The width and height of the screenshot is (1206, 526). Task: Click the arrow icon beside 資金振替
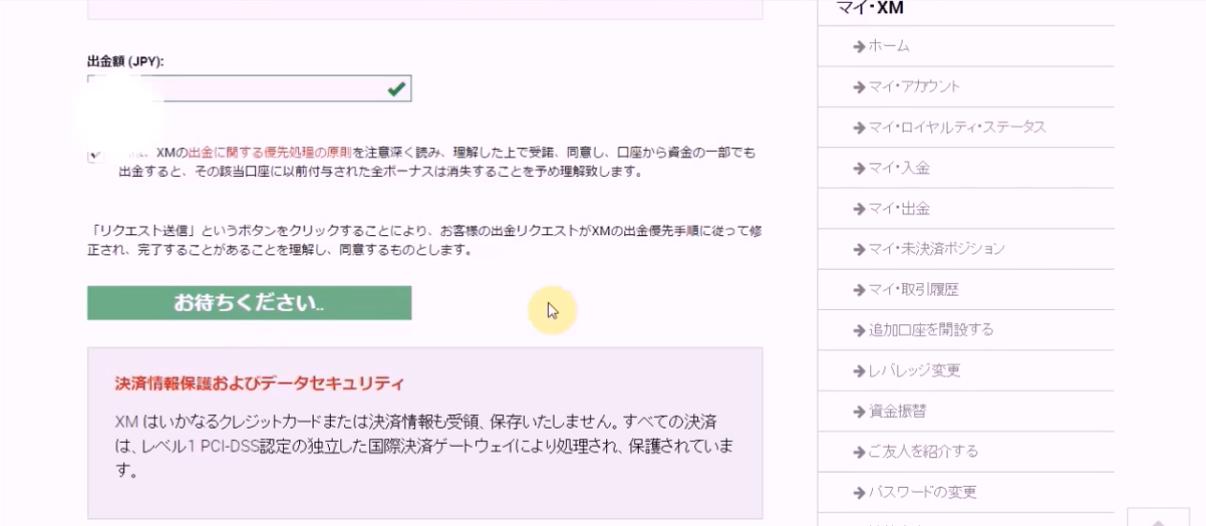(x=859, y=411)
